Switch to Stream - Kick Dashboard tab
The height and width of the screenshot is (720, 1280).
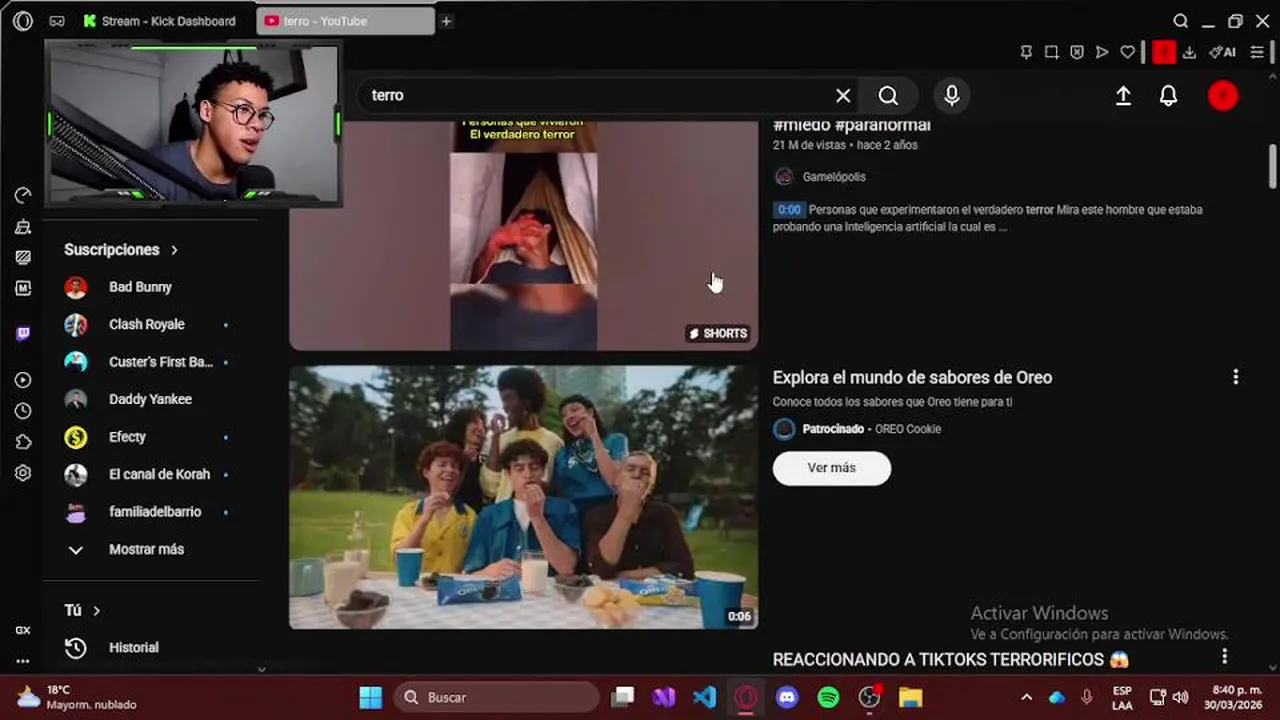point(160,21)
